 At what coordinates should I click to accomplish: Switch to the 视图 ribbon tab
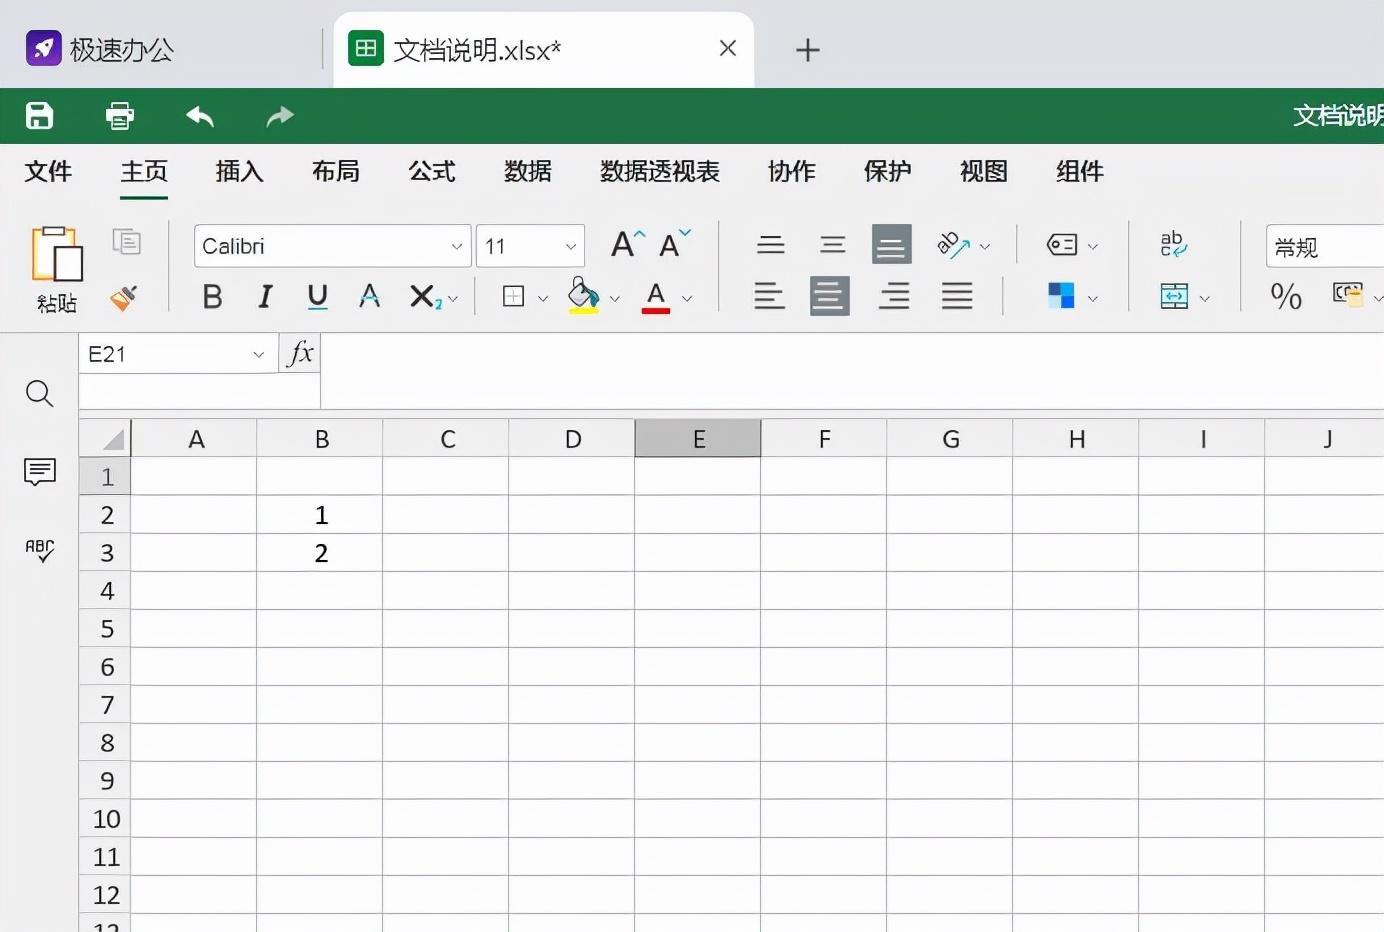pyautogui.click(x=984, y=171)
